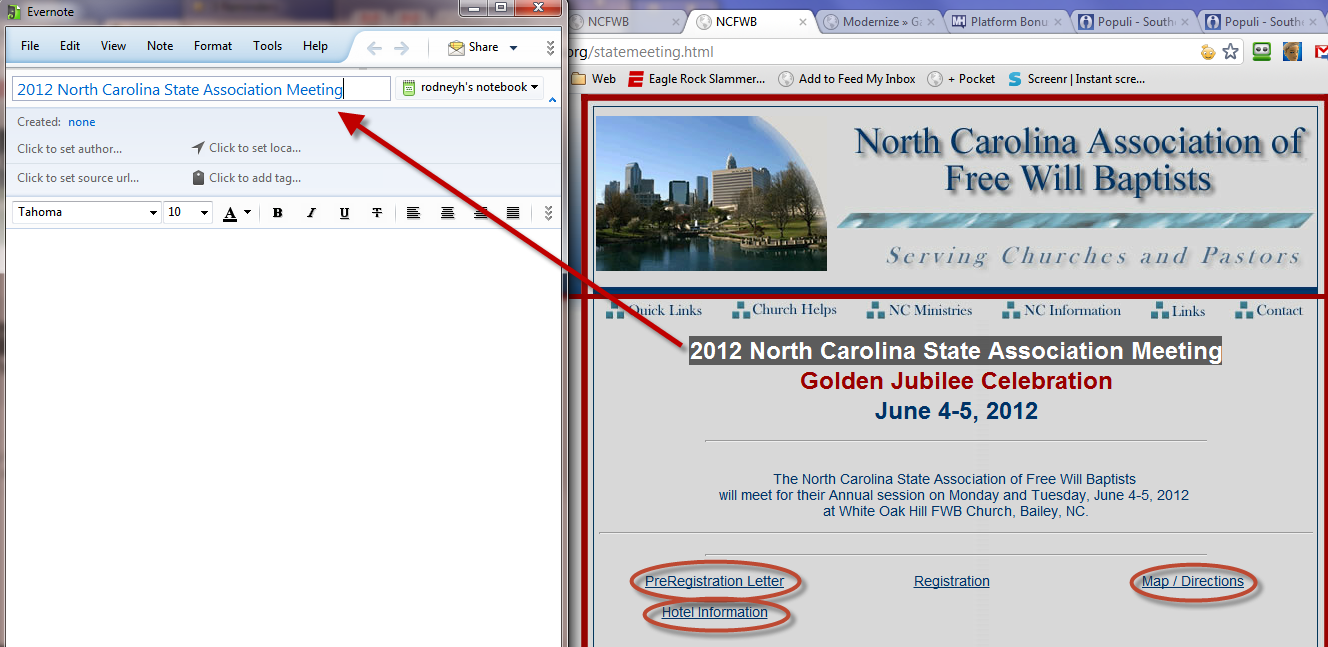Align note text to the left

click(x=413, y=213)
